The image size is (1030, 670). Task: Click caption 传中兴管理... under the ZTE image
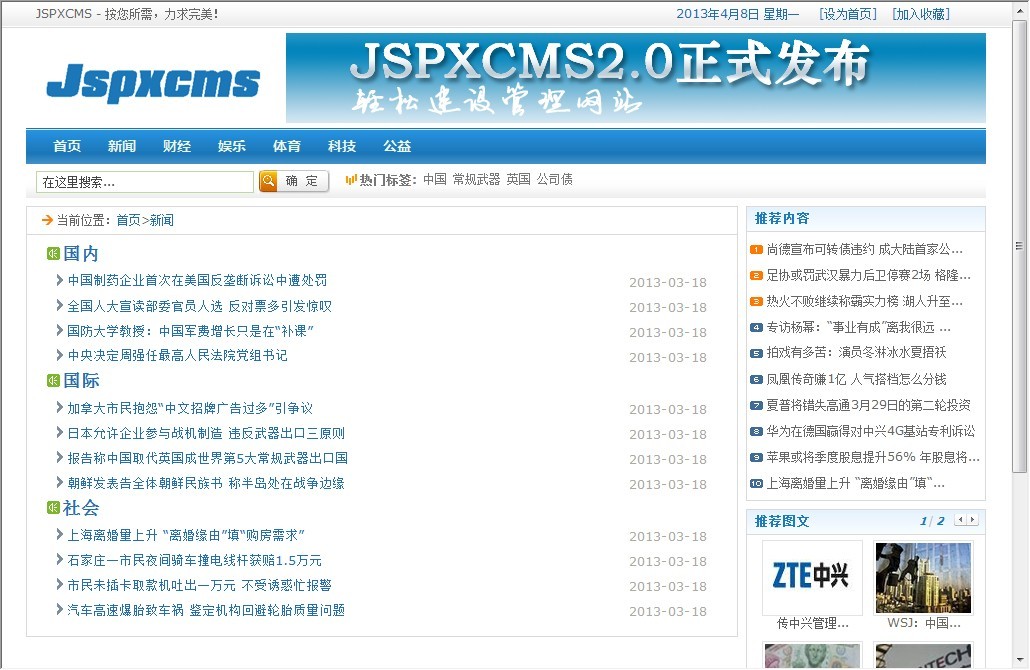[x=813, y=623]
